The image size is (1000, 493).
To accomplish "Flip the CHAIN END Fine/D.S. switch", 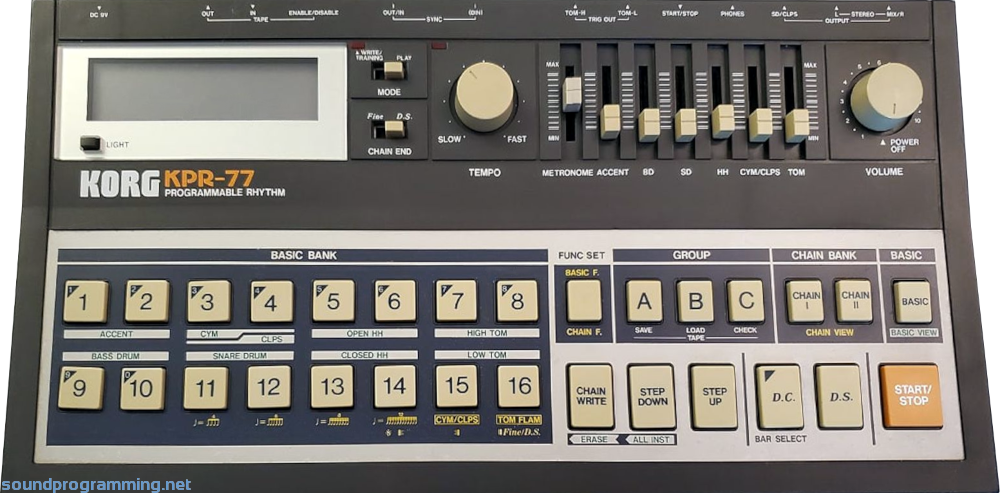I will (389, 129).
